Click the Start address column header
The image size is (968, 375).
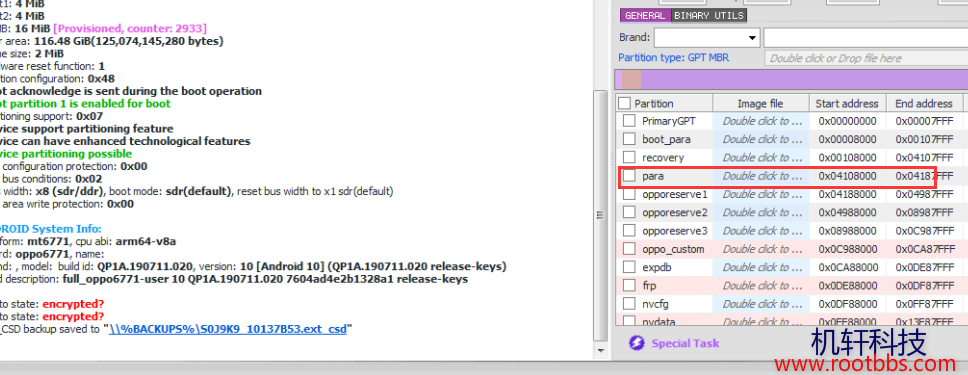pos(847,103)
